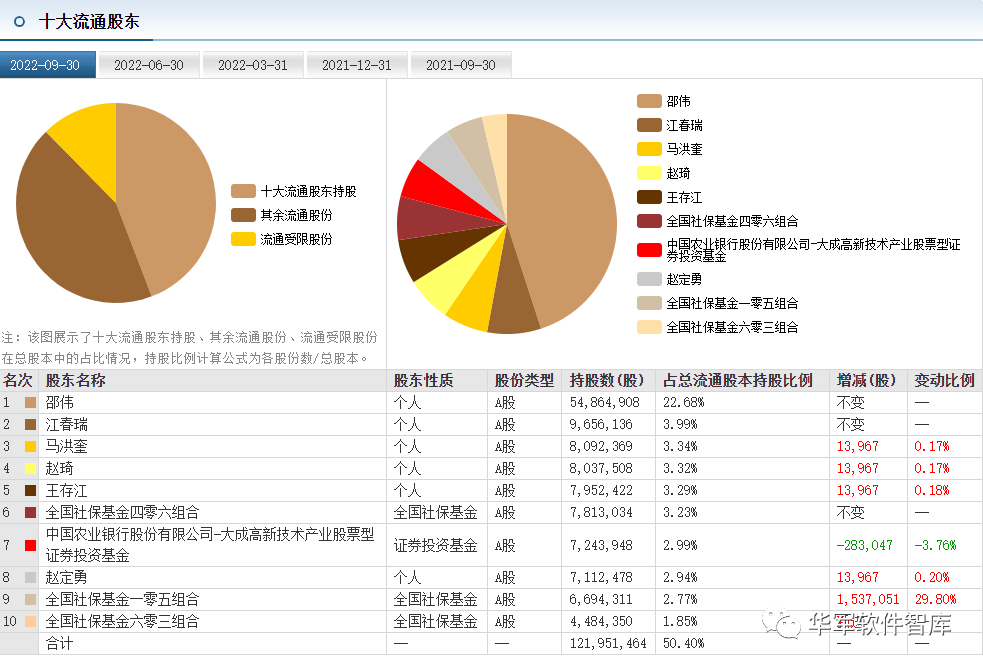Click the total 121,951,464 shares cell
The width and height of the screenshot is (983, 667).
point(608,643)
